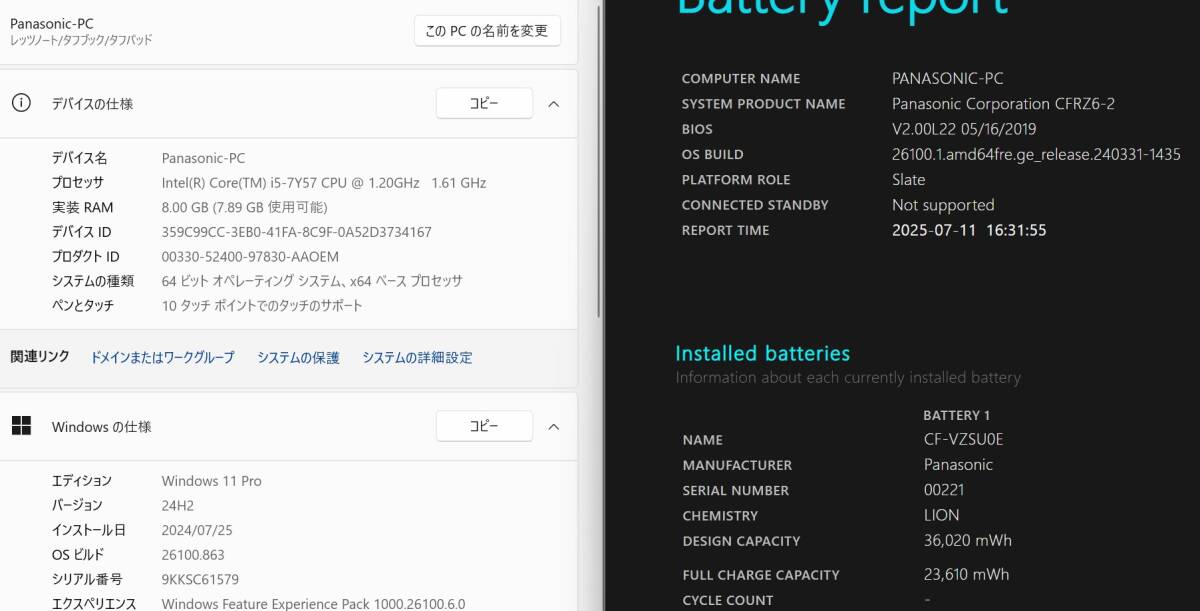Click the Windows logo icon beside Windows の仕様
Image resolution: width=1200 pixels, height=611 pixels.
(21, 426)
